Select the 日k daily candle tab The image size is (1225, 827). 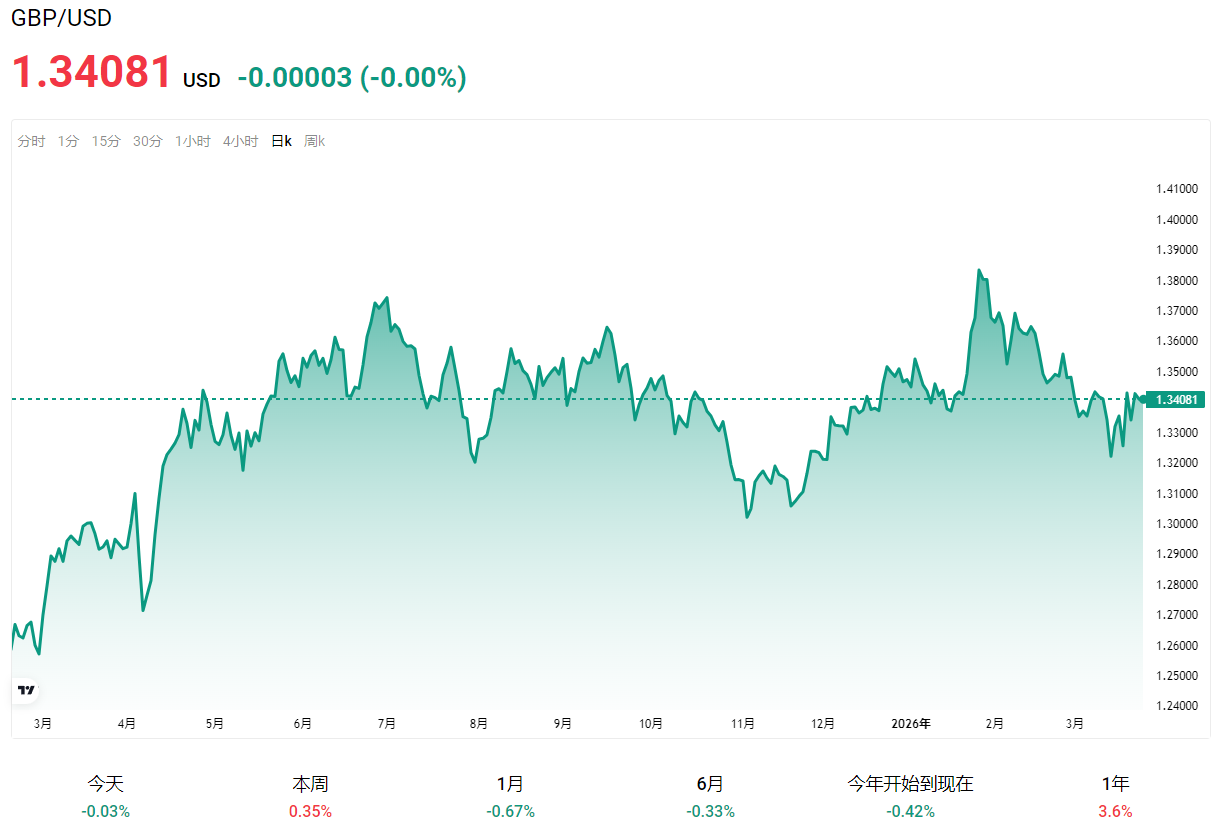pos(281,141)
